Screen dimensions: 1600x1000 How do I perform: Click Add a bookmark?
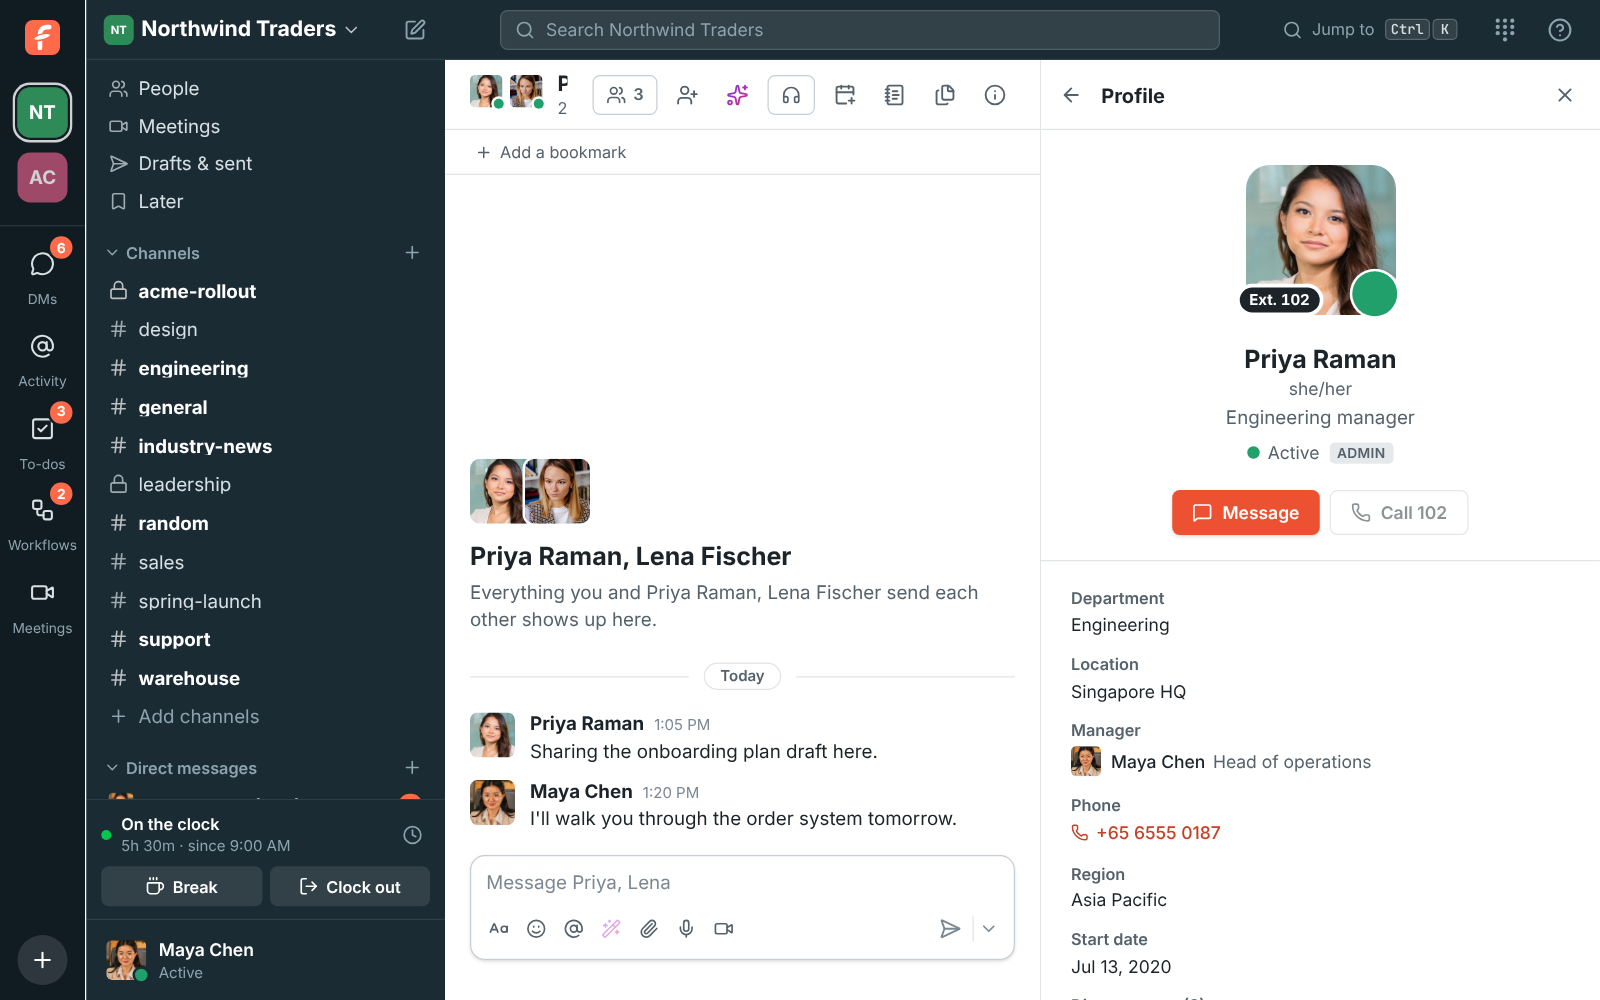[x=551, y=152]
